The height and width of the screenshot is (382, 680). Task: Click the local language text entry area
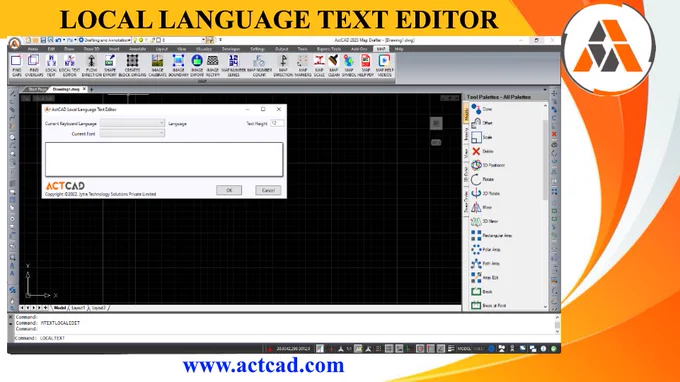(164, 160)
